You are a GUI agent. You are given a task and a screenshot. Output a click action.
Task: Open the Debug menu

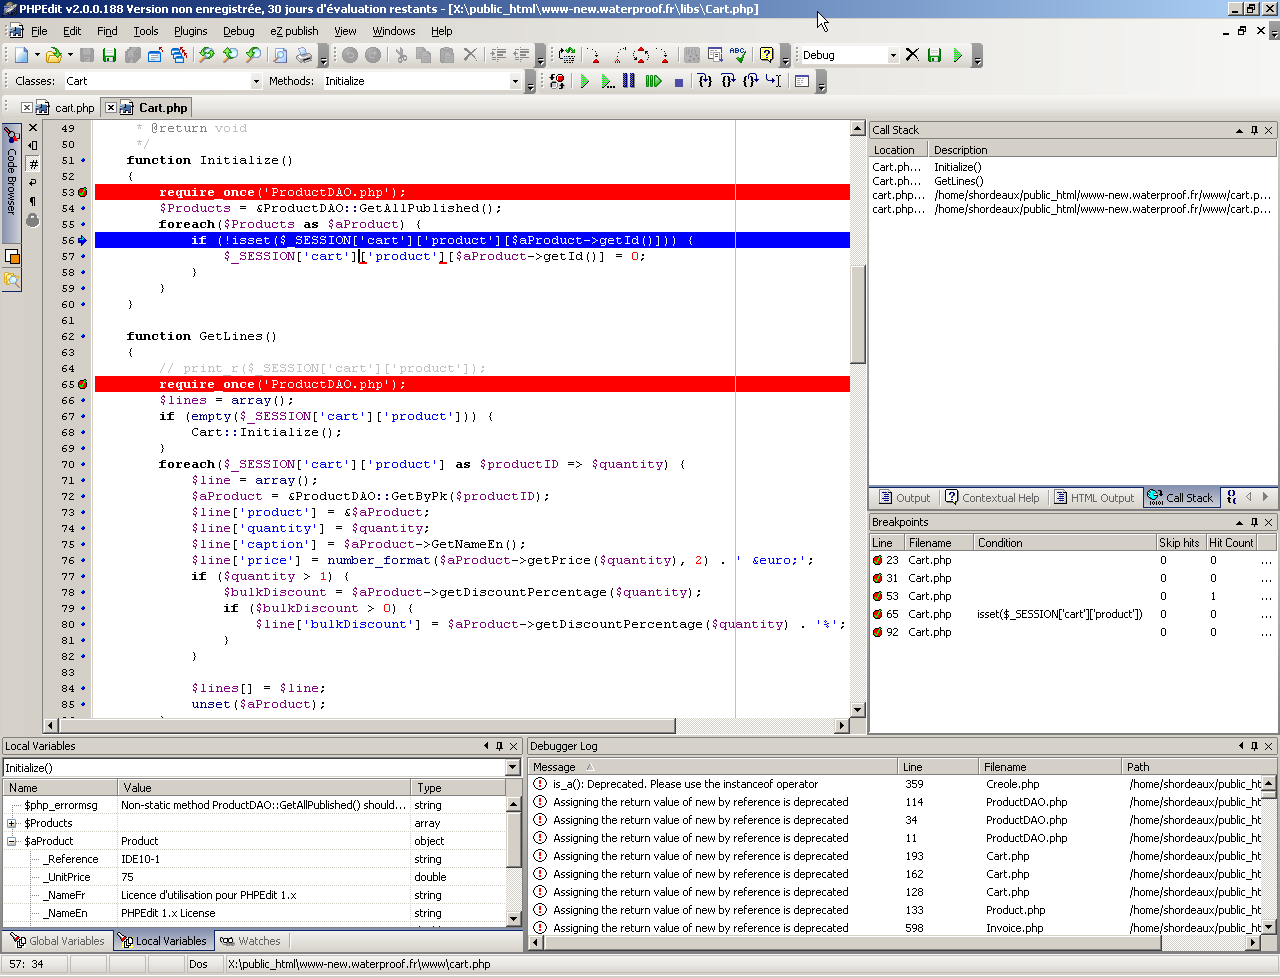coord(238,31)
